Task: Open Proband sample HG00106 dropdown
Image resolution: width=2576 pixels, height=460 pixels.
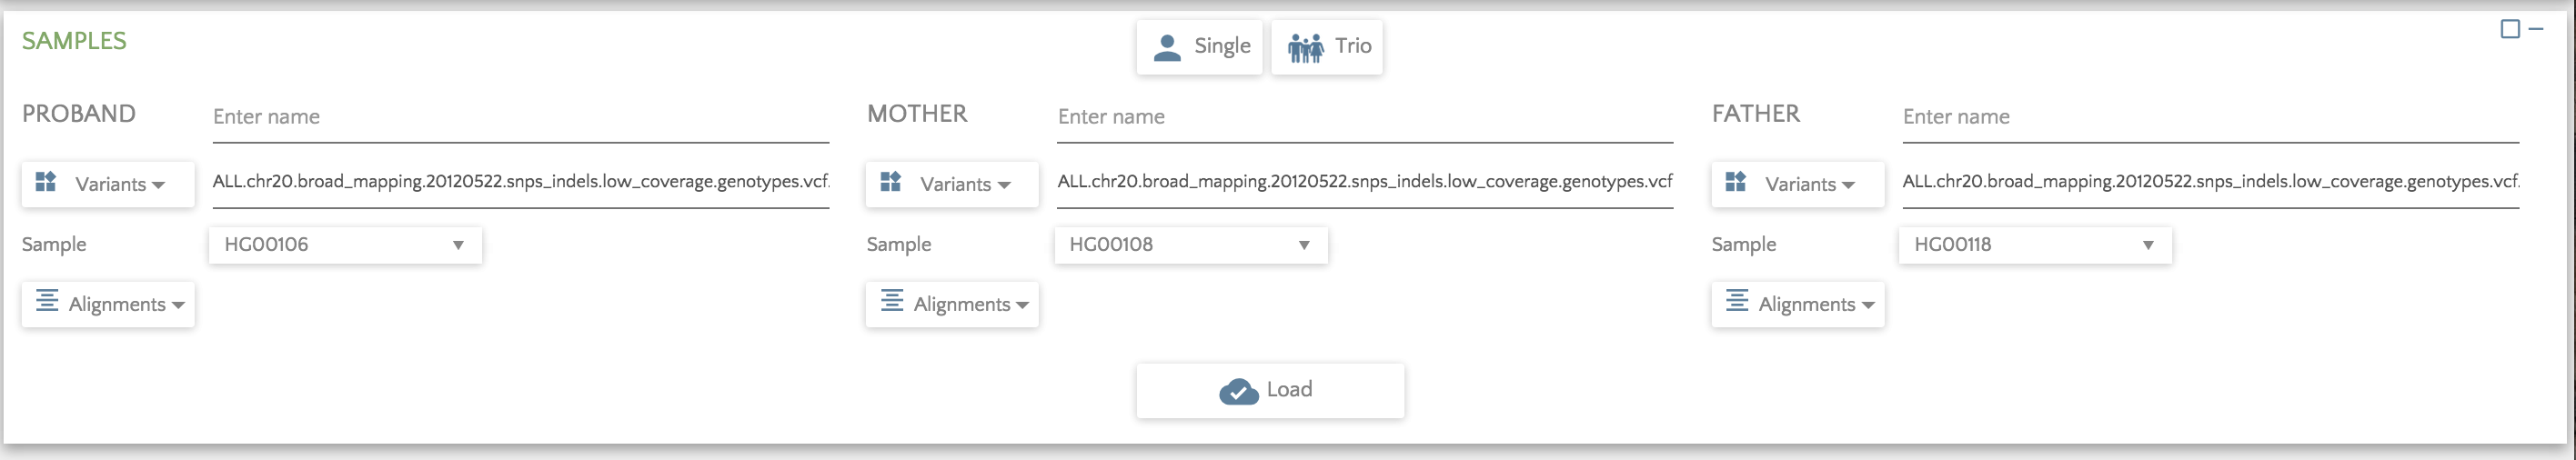Action: point(345,245)
